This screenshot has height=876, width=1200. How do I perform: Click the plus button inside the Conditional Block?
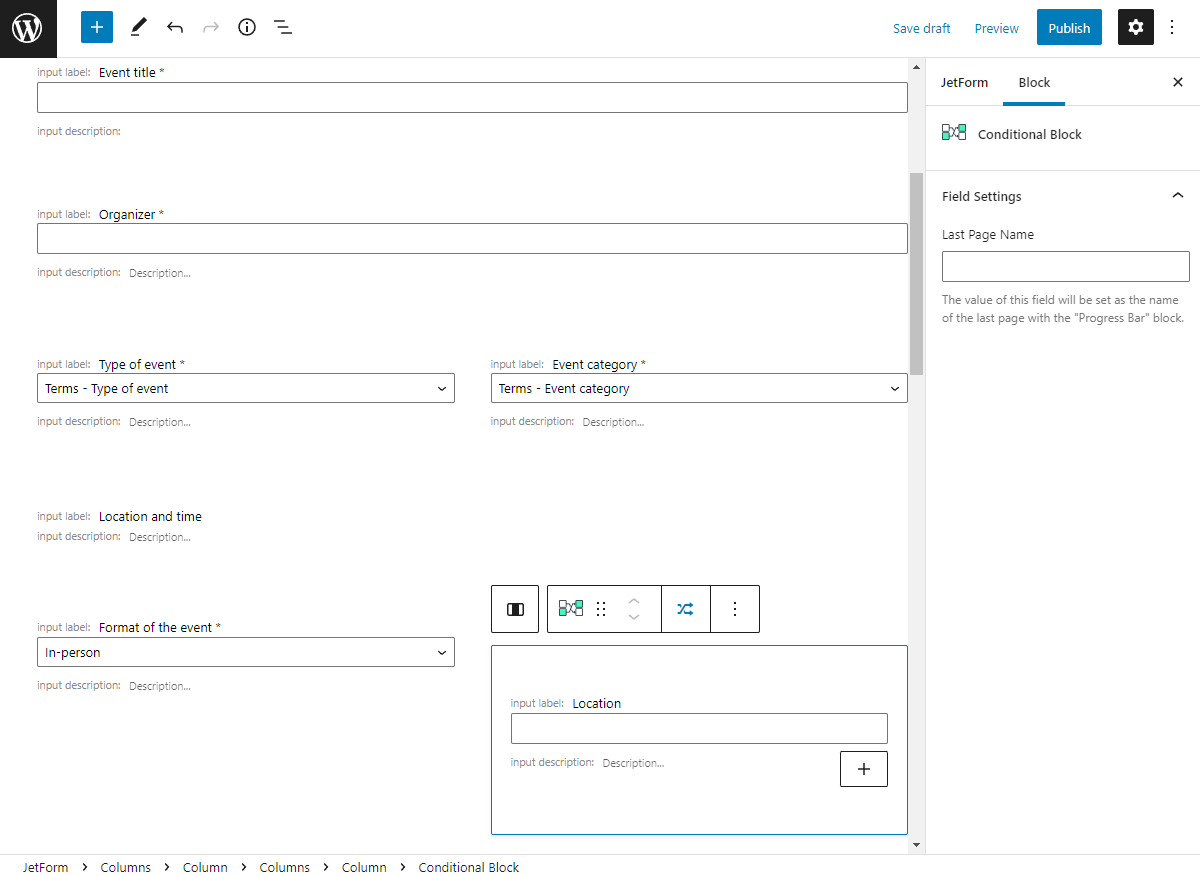coord(863,768)
